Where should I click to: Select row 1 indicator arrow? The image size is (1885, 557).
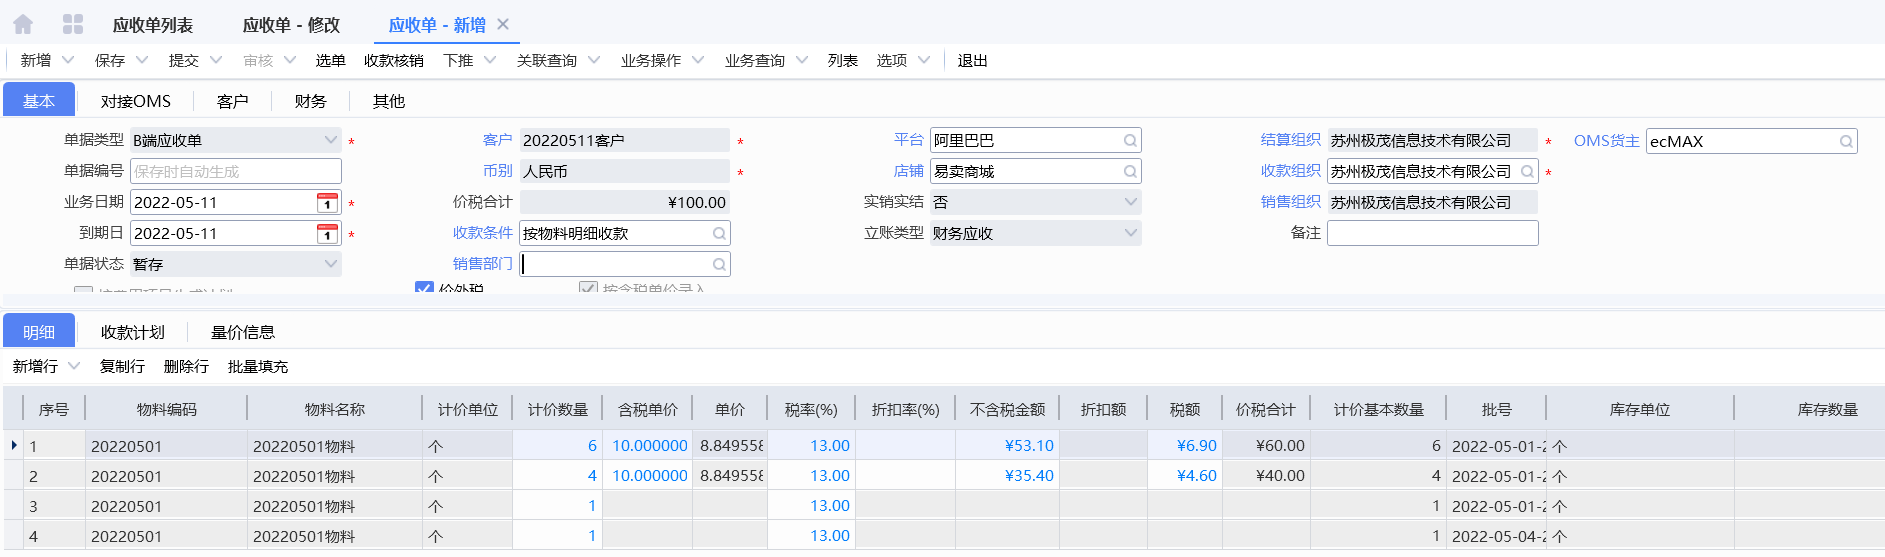pos(14,445)
